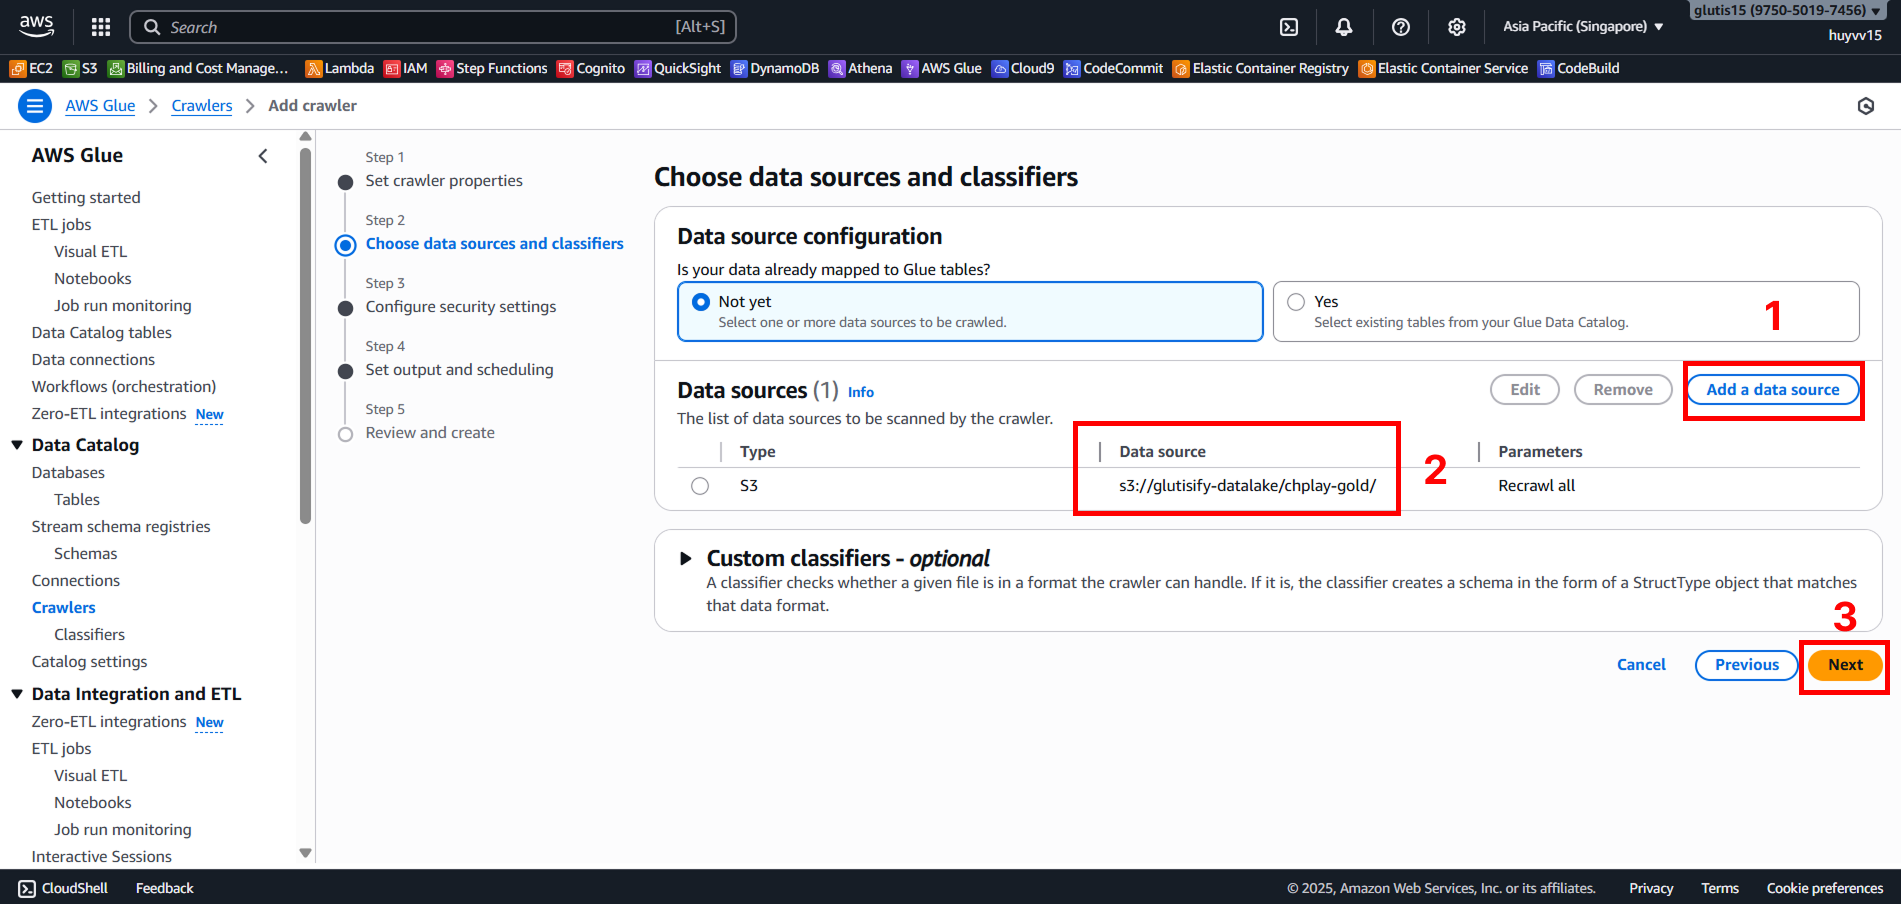This screenshot has width=1901, height=904.
Task: Click the Add a data source button
Action: pyautogui.click(x=1772, y=390)
